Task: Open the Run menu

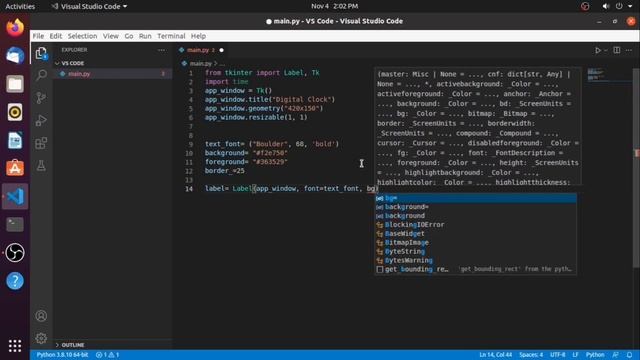Action: [x=145, y=36]
